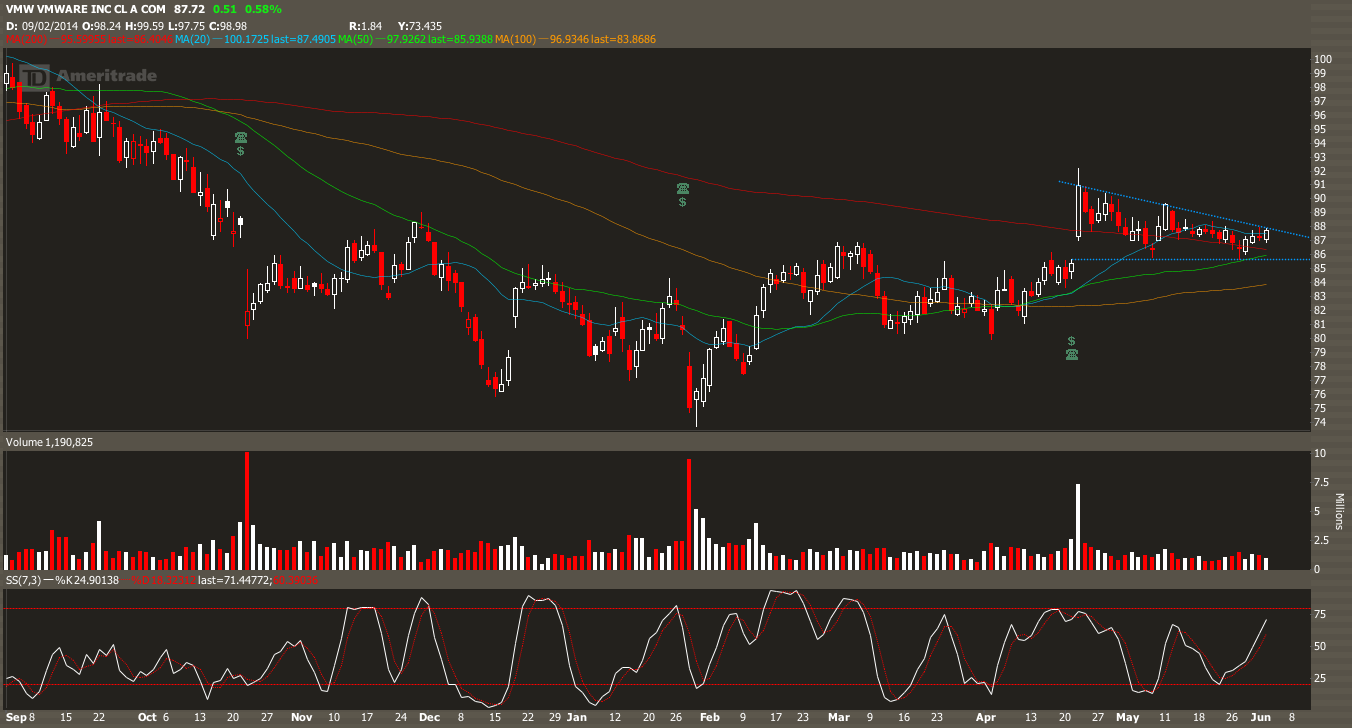
Task: Click the Millions label on the volume axis
Action: pyautogui.click(x=1338, y=510)
